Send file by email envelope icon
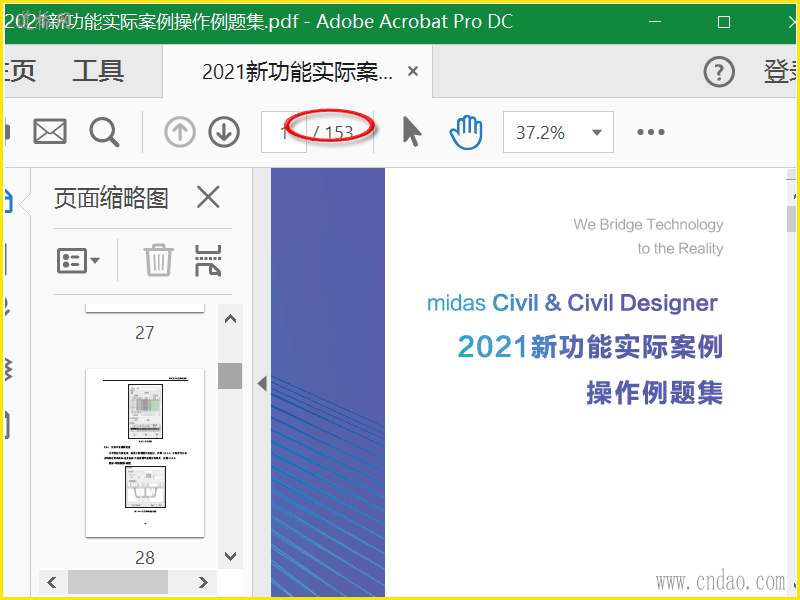Image resolution: width=800 pixels, height=600 pixels. [50, 132]
